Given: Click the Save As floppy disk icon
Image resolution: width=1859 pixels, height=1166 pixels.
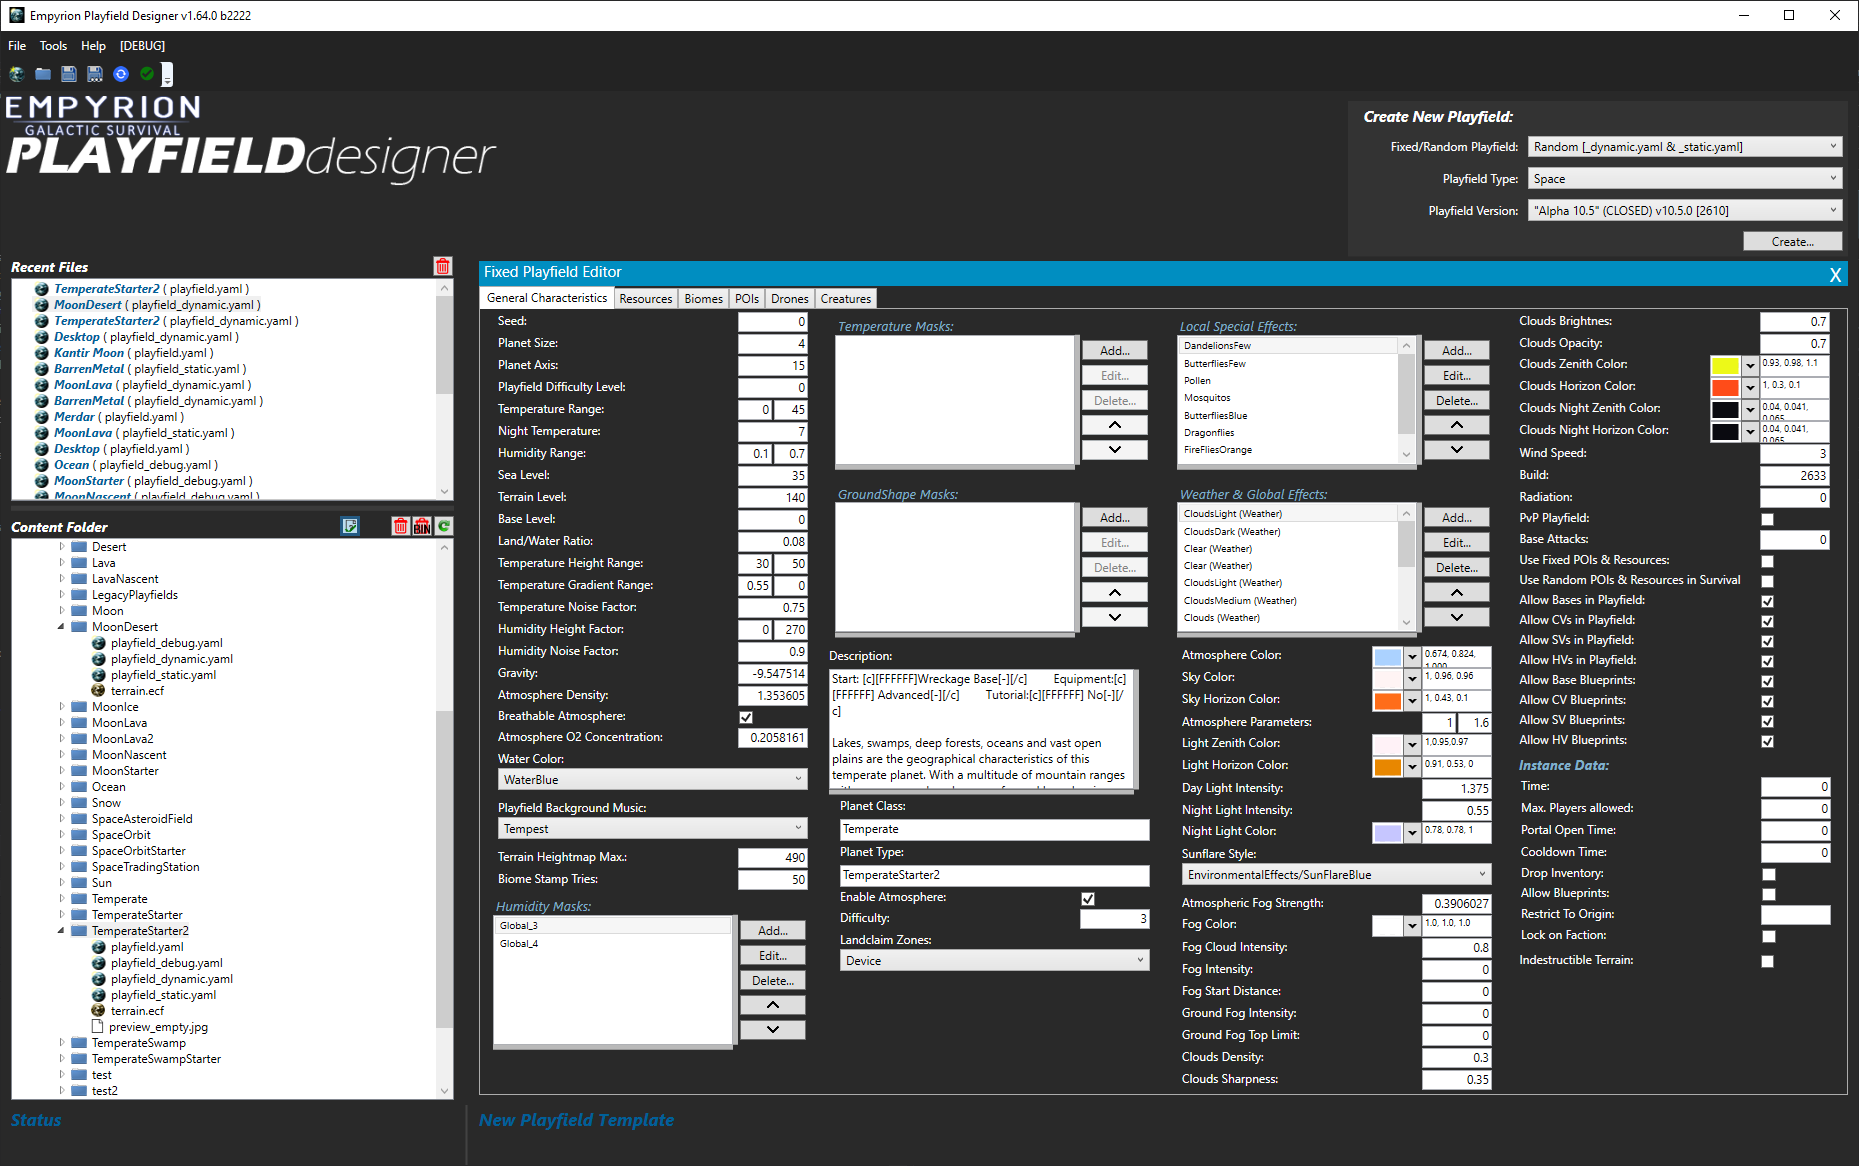Looking at the screenshot, I should click(94, 74).
